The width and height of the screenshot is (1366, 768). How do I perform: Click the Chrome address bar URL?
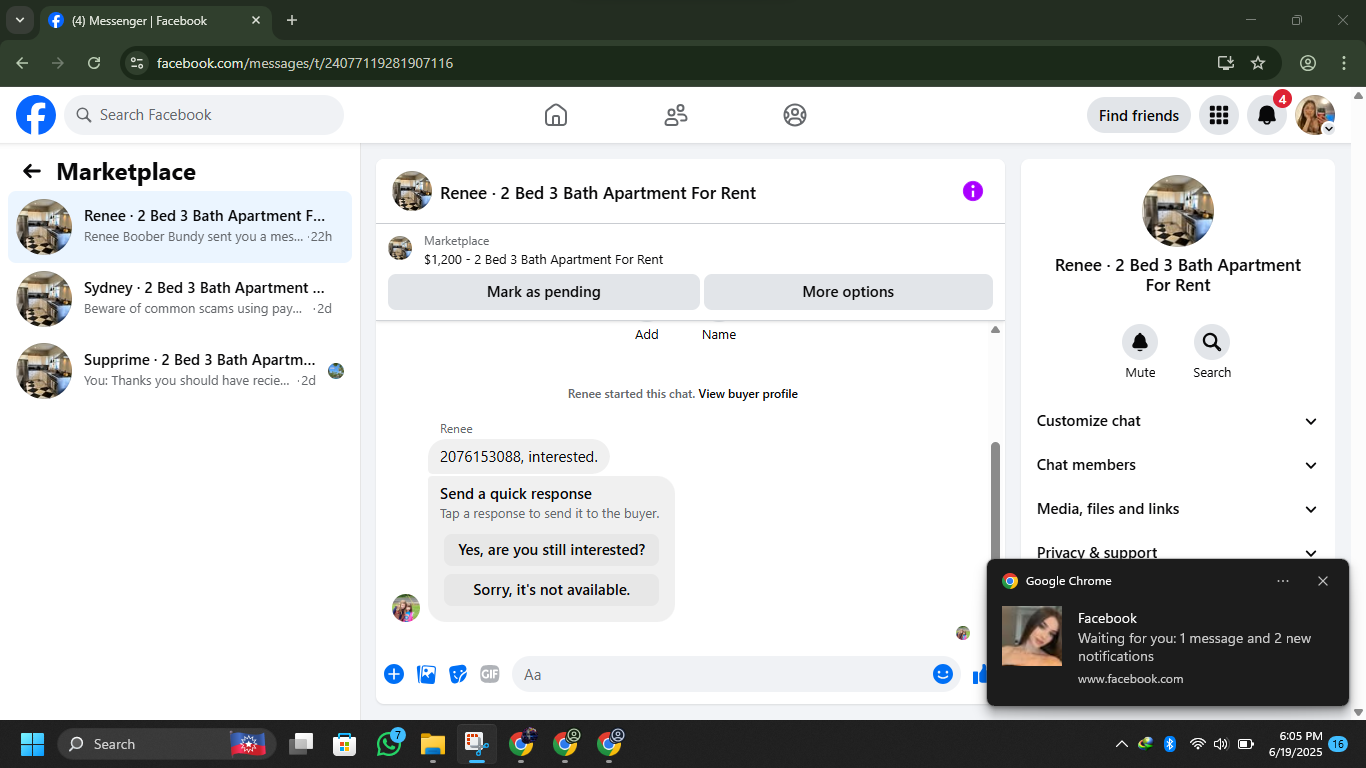(x=305, y=63)
